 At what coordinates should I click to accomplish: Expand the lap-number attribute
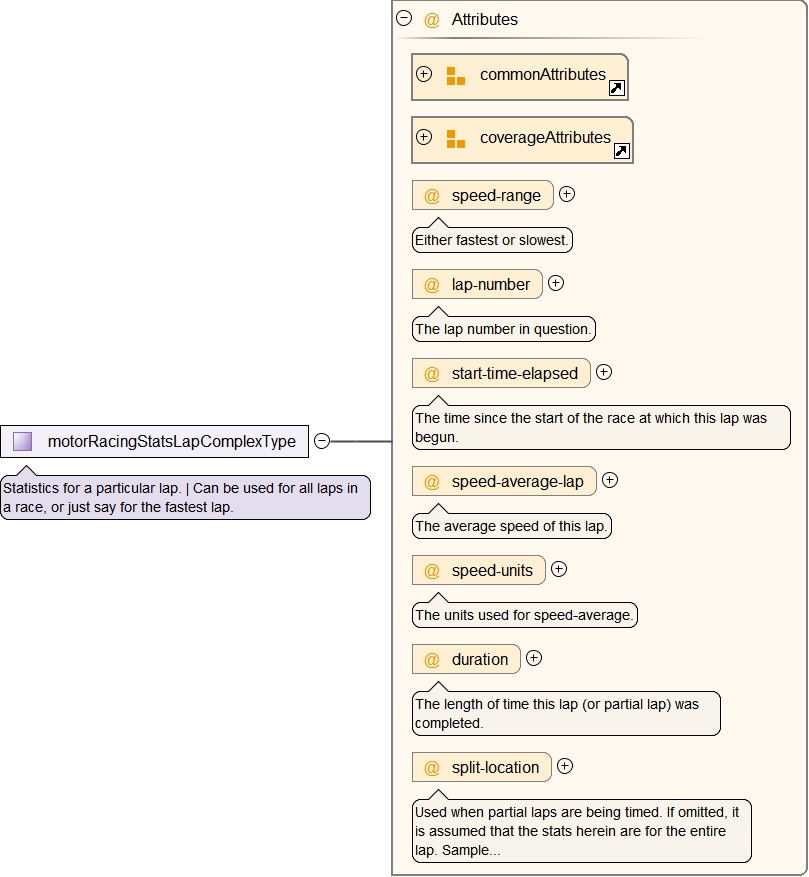coord(556,283)
